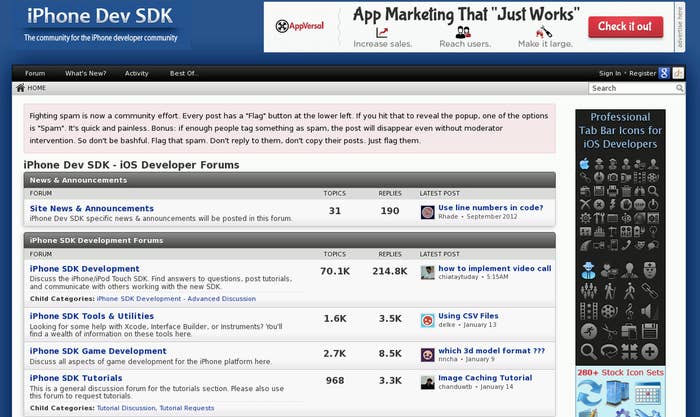This screenshot has height=417, width=700.
Task: Click the username Rhade
Action: [x=448, y=217]
